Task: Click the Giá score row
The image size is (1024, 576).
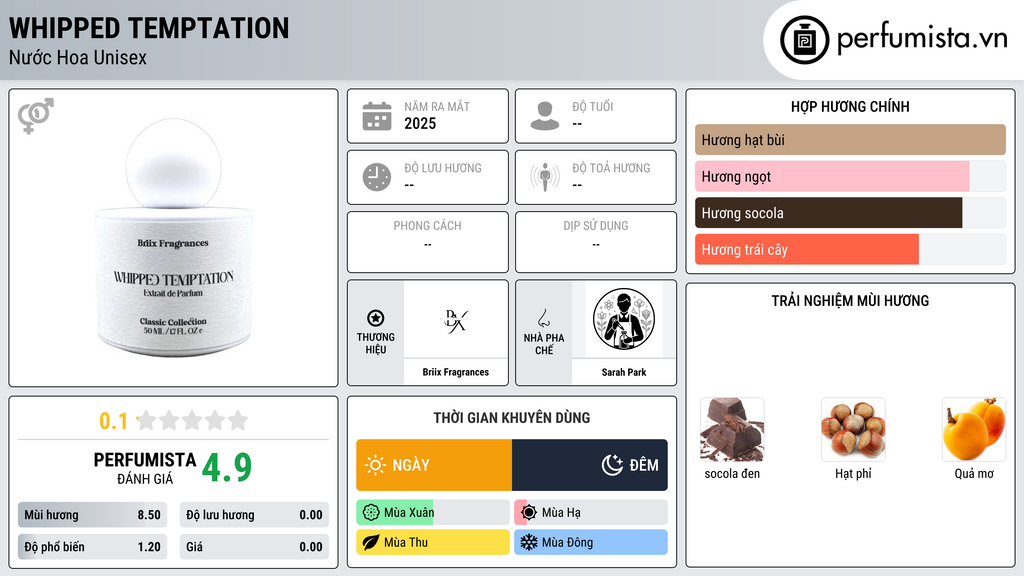Action: coord(254,547)
